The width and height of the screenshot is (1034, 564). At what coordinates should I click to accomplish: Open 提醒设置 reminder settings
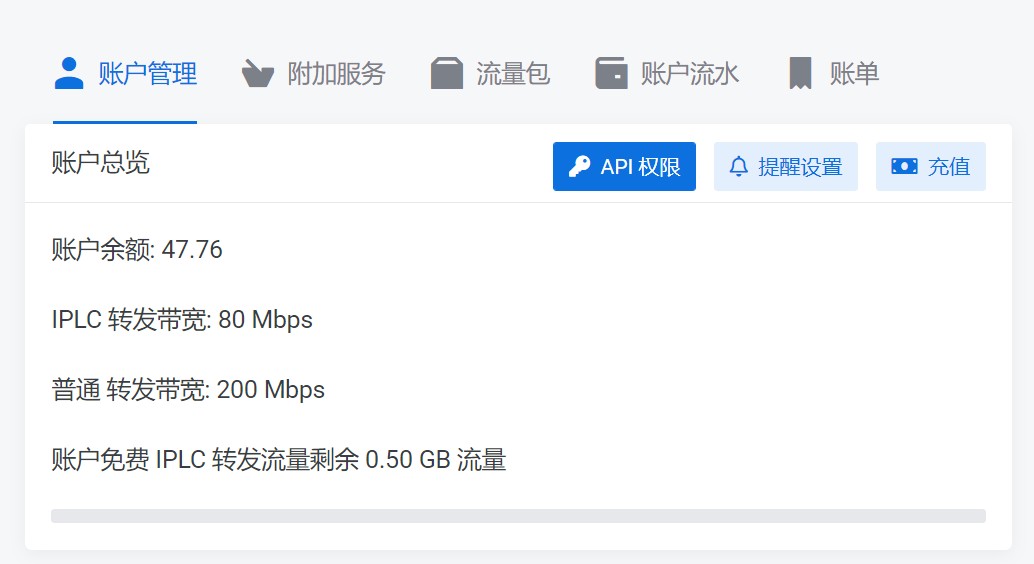coord(785,166)
